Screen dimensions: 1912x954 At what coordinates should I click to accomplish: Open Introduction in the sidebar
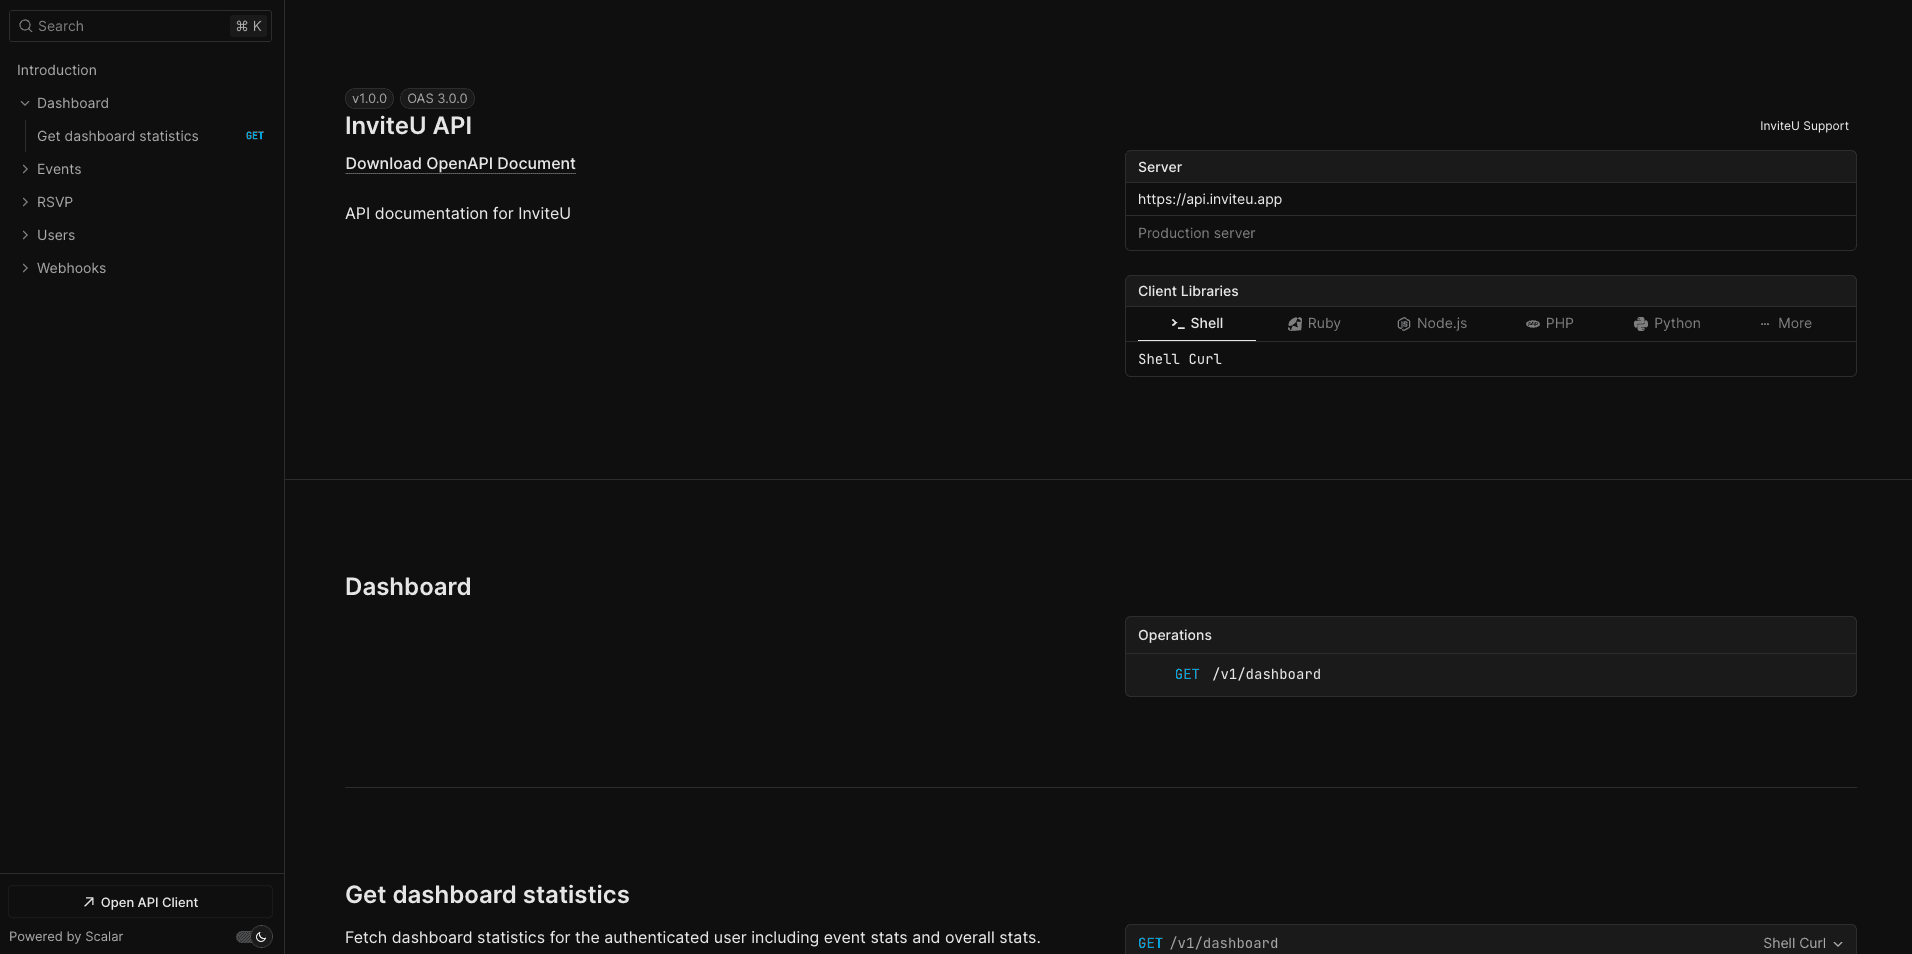click(x=57, y=70)
